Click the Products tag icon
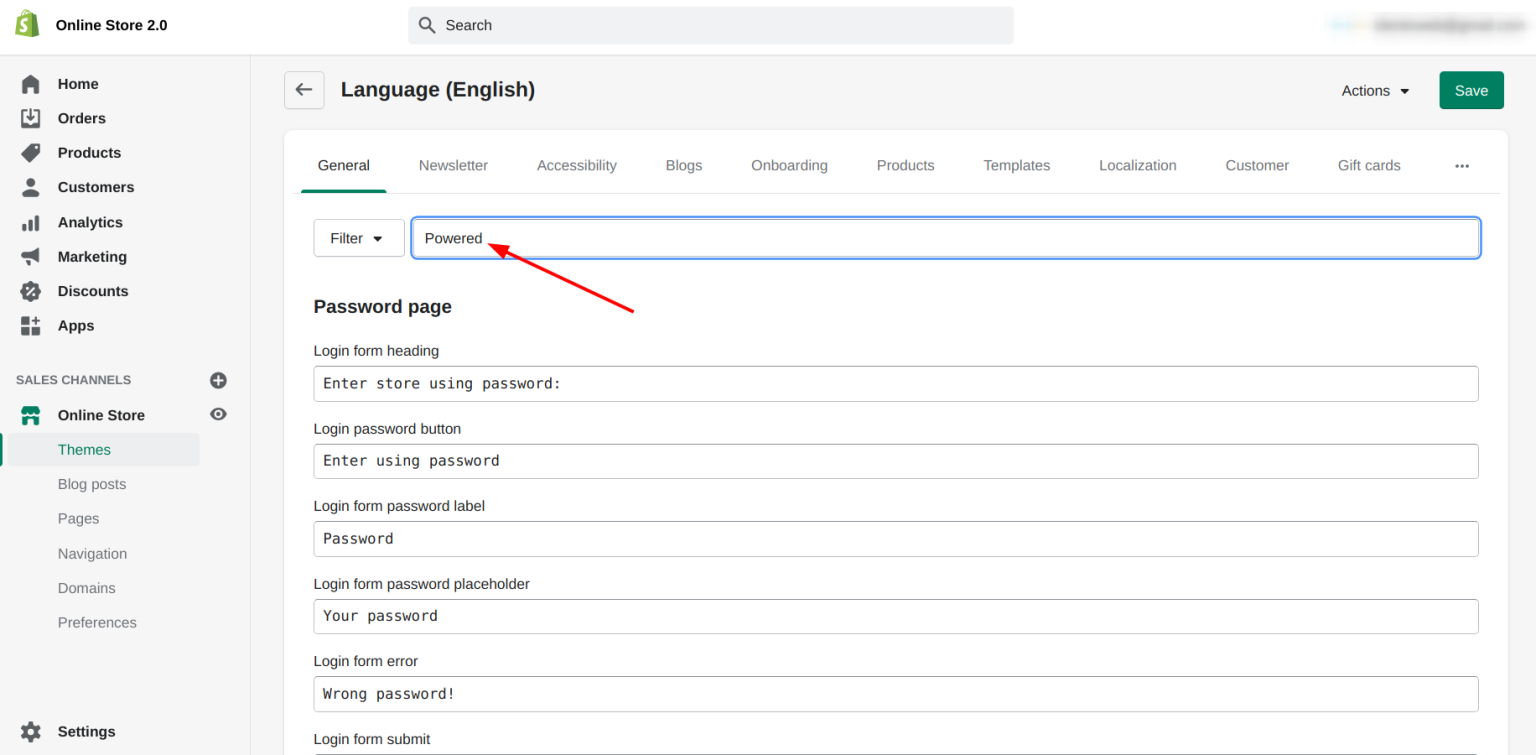Screen dimensions: 1536x755 pos(31,153)
